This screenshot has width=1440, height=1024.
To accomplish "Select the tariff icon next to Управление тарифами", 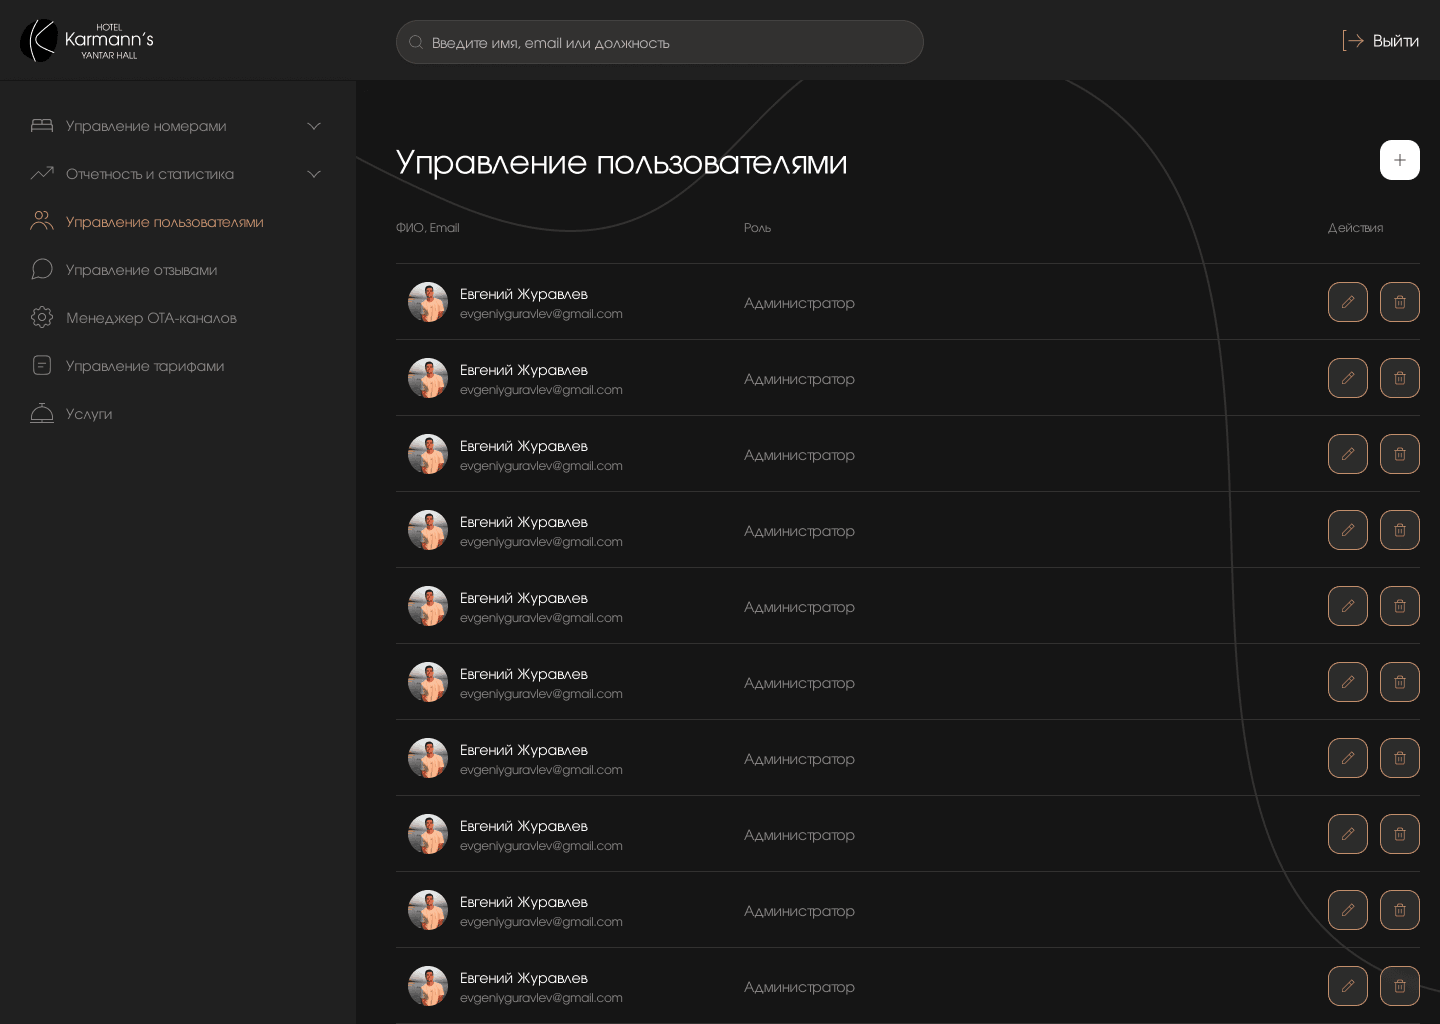I will coord(42,365).
